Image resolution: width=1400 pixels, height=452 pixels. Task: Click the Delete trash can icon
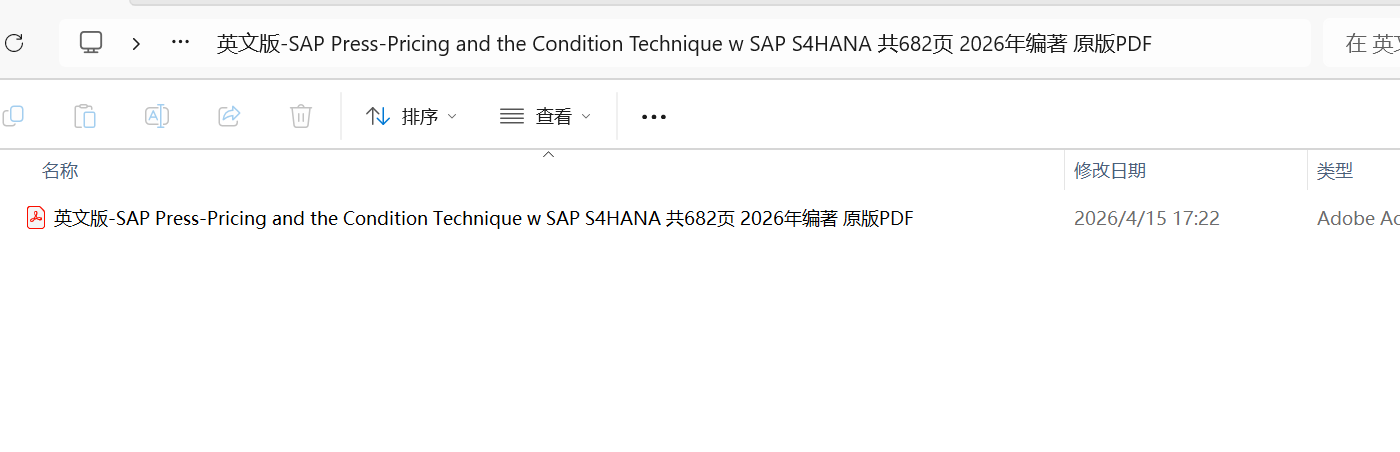(x=301, y=116)
